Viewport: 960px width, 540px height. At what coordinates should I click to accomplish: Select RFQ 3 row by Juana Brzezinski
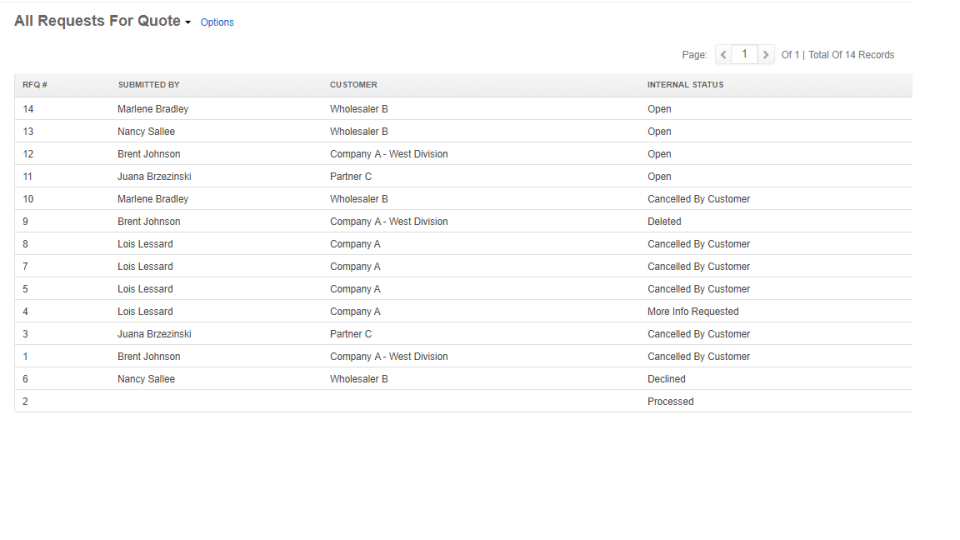point(154,334)
